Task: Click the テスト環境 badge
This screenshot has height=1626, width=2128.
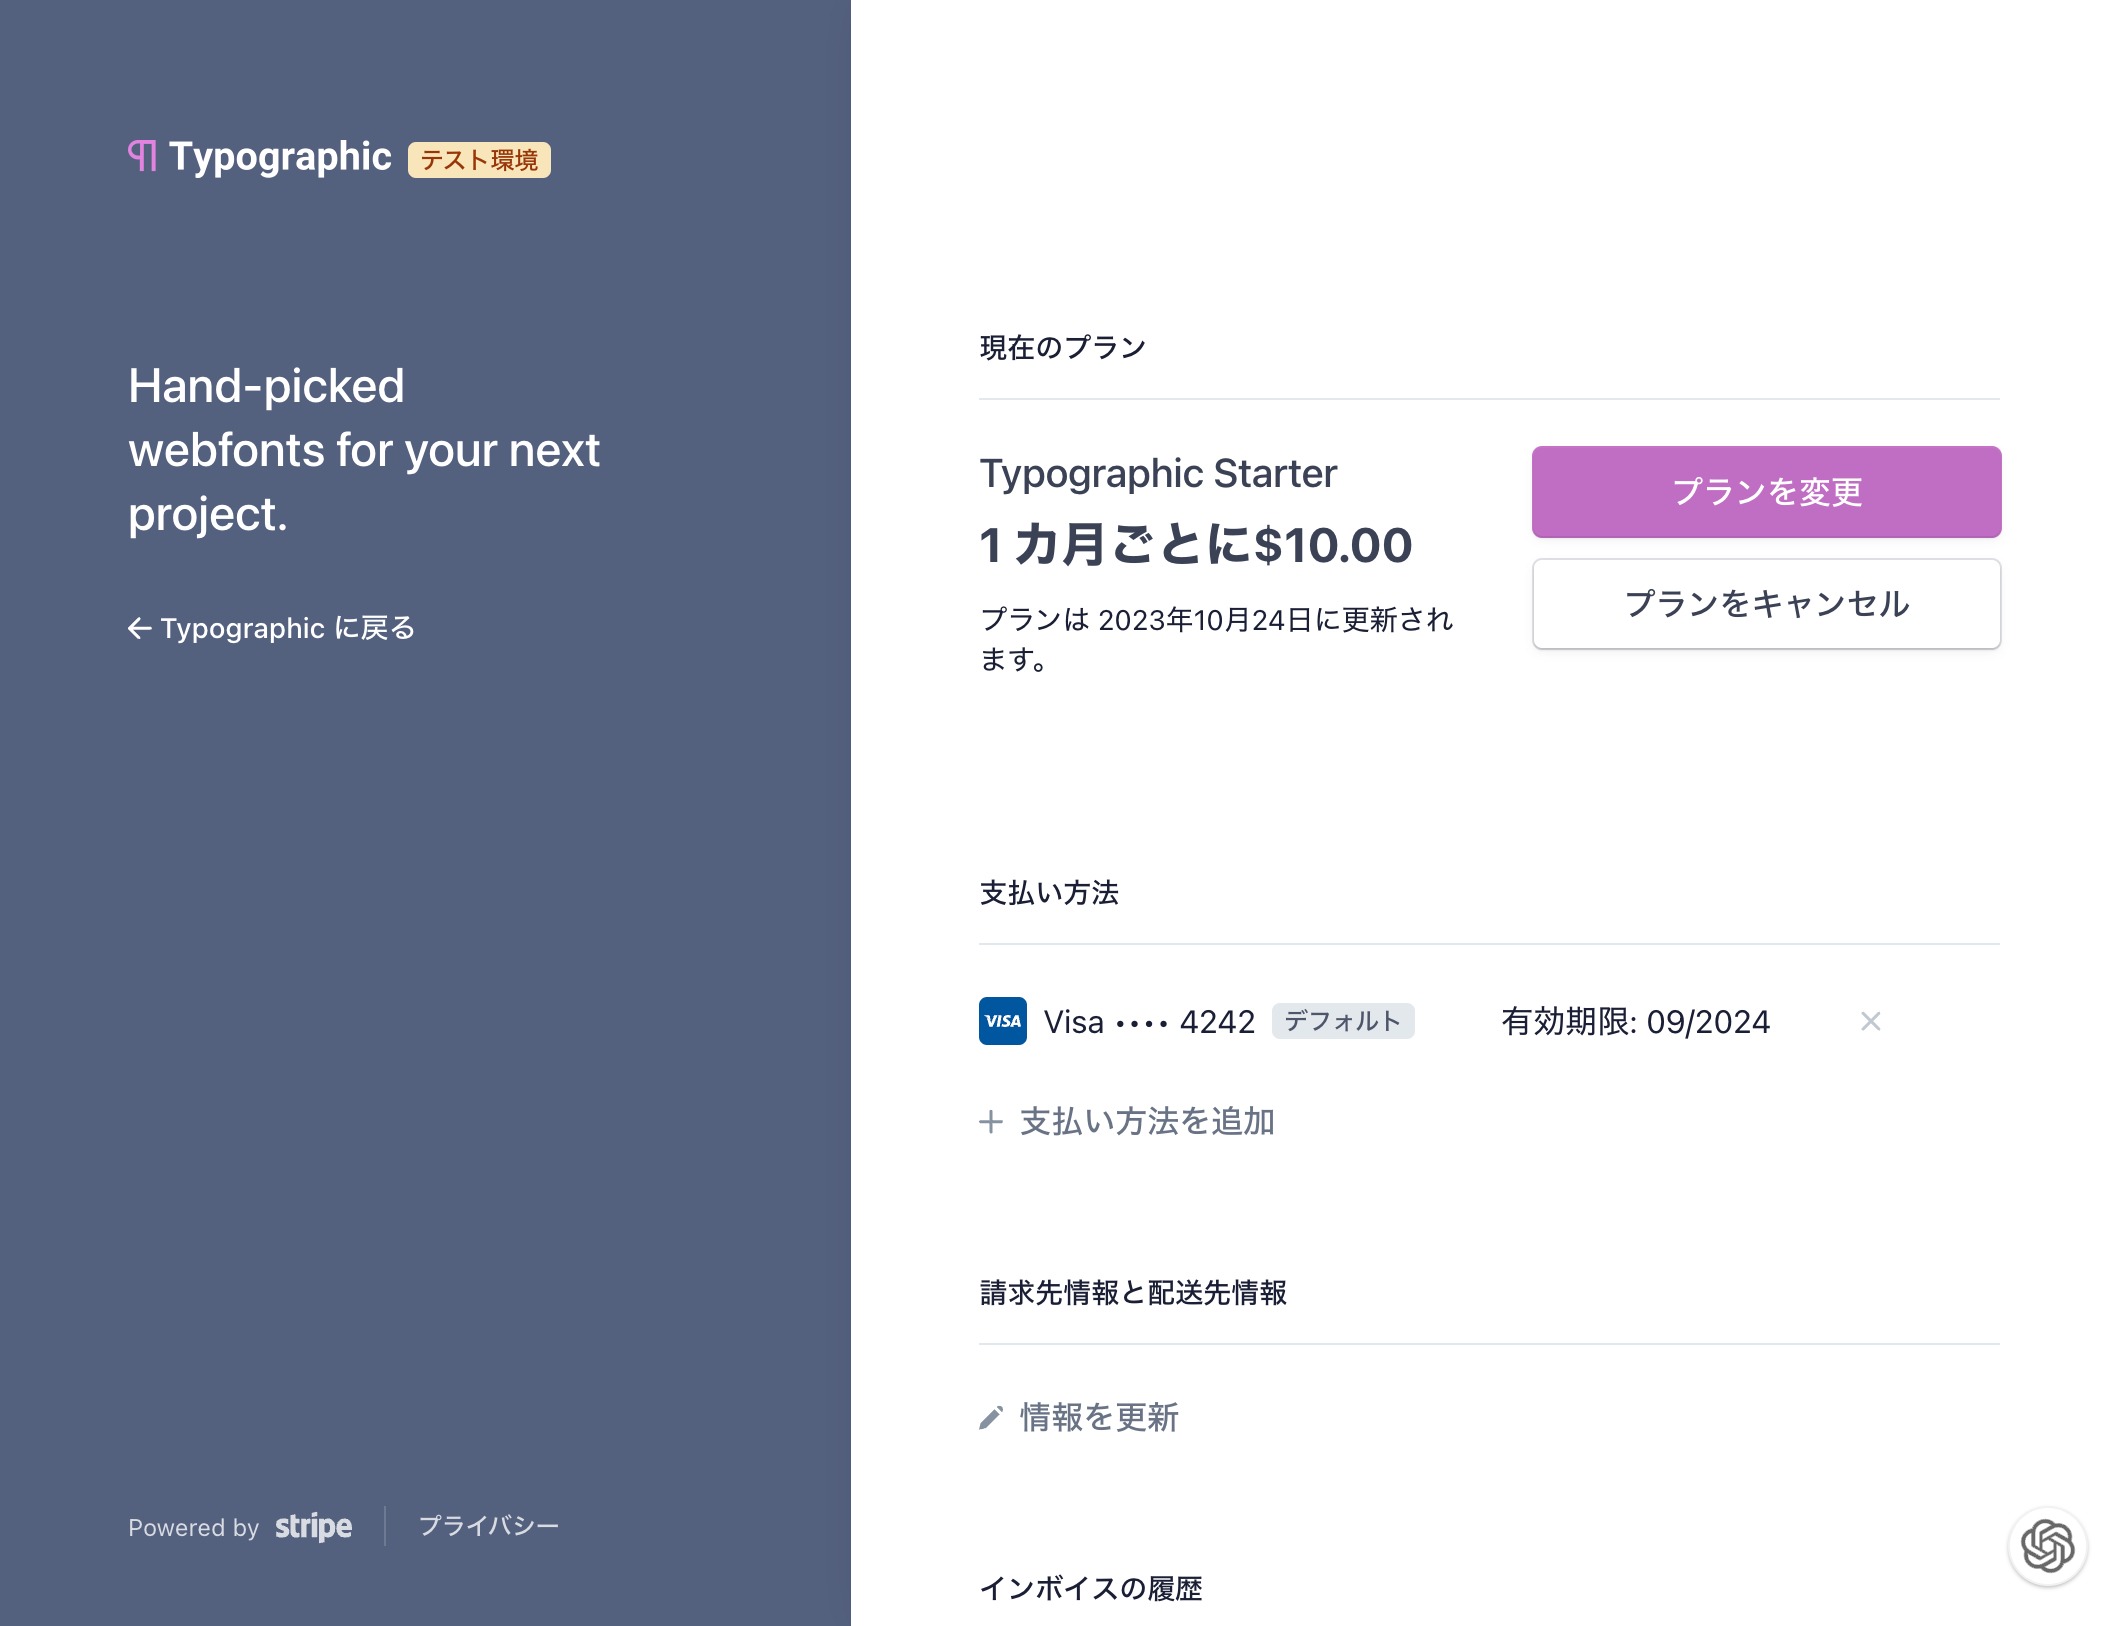Action: pyautogui.click(x=479, y=160)
